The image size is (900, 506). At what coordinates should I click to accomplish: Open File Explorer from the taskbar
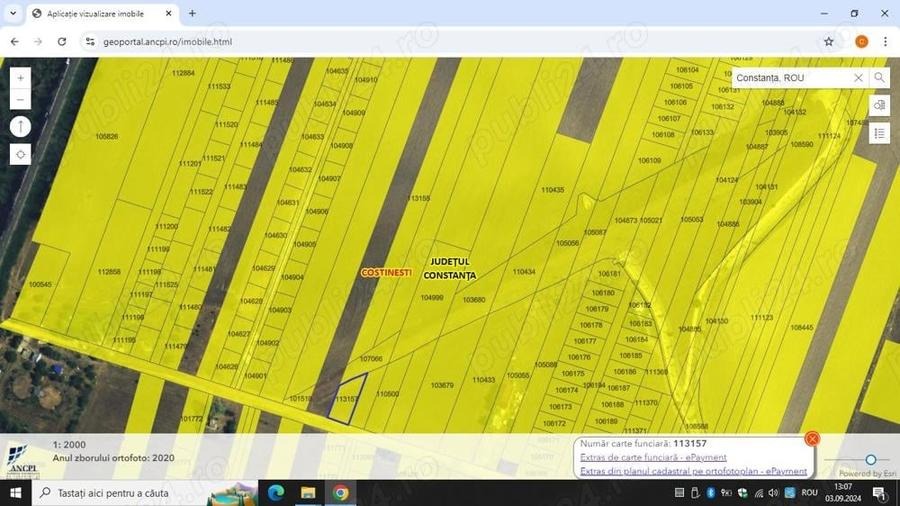coord(308,493)
